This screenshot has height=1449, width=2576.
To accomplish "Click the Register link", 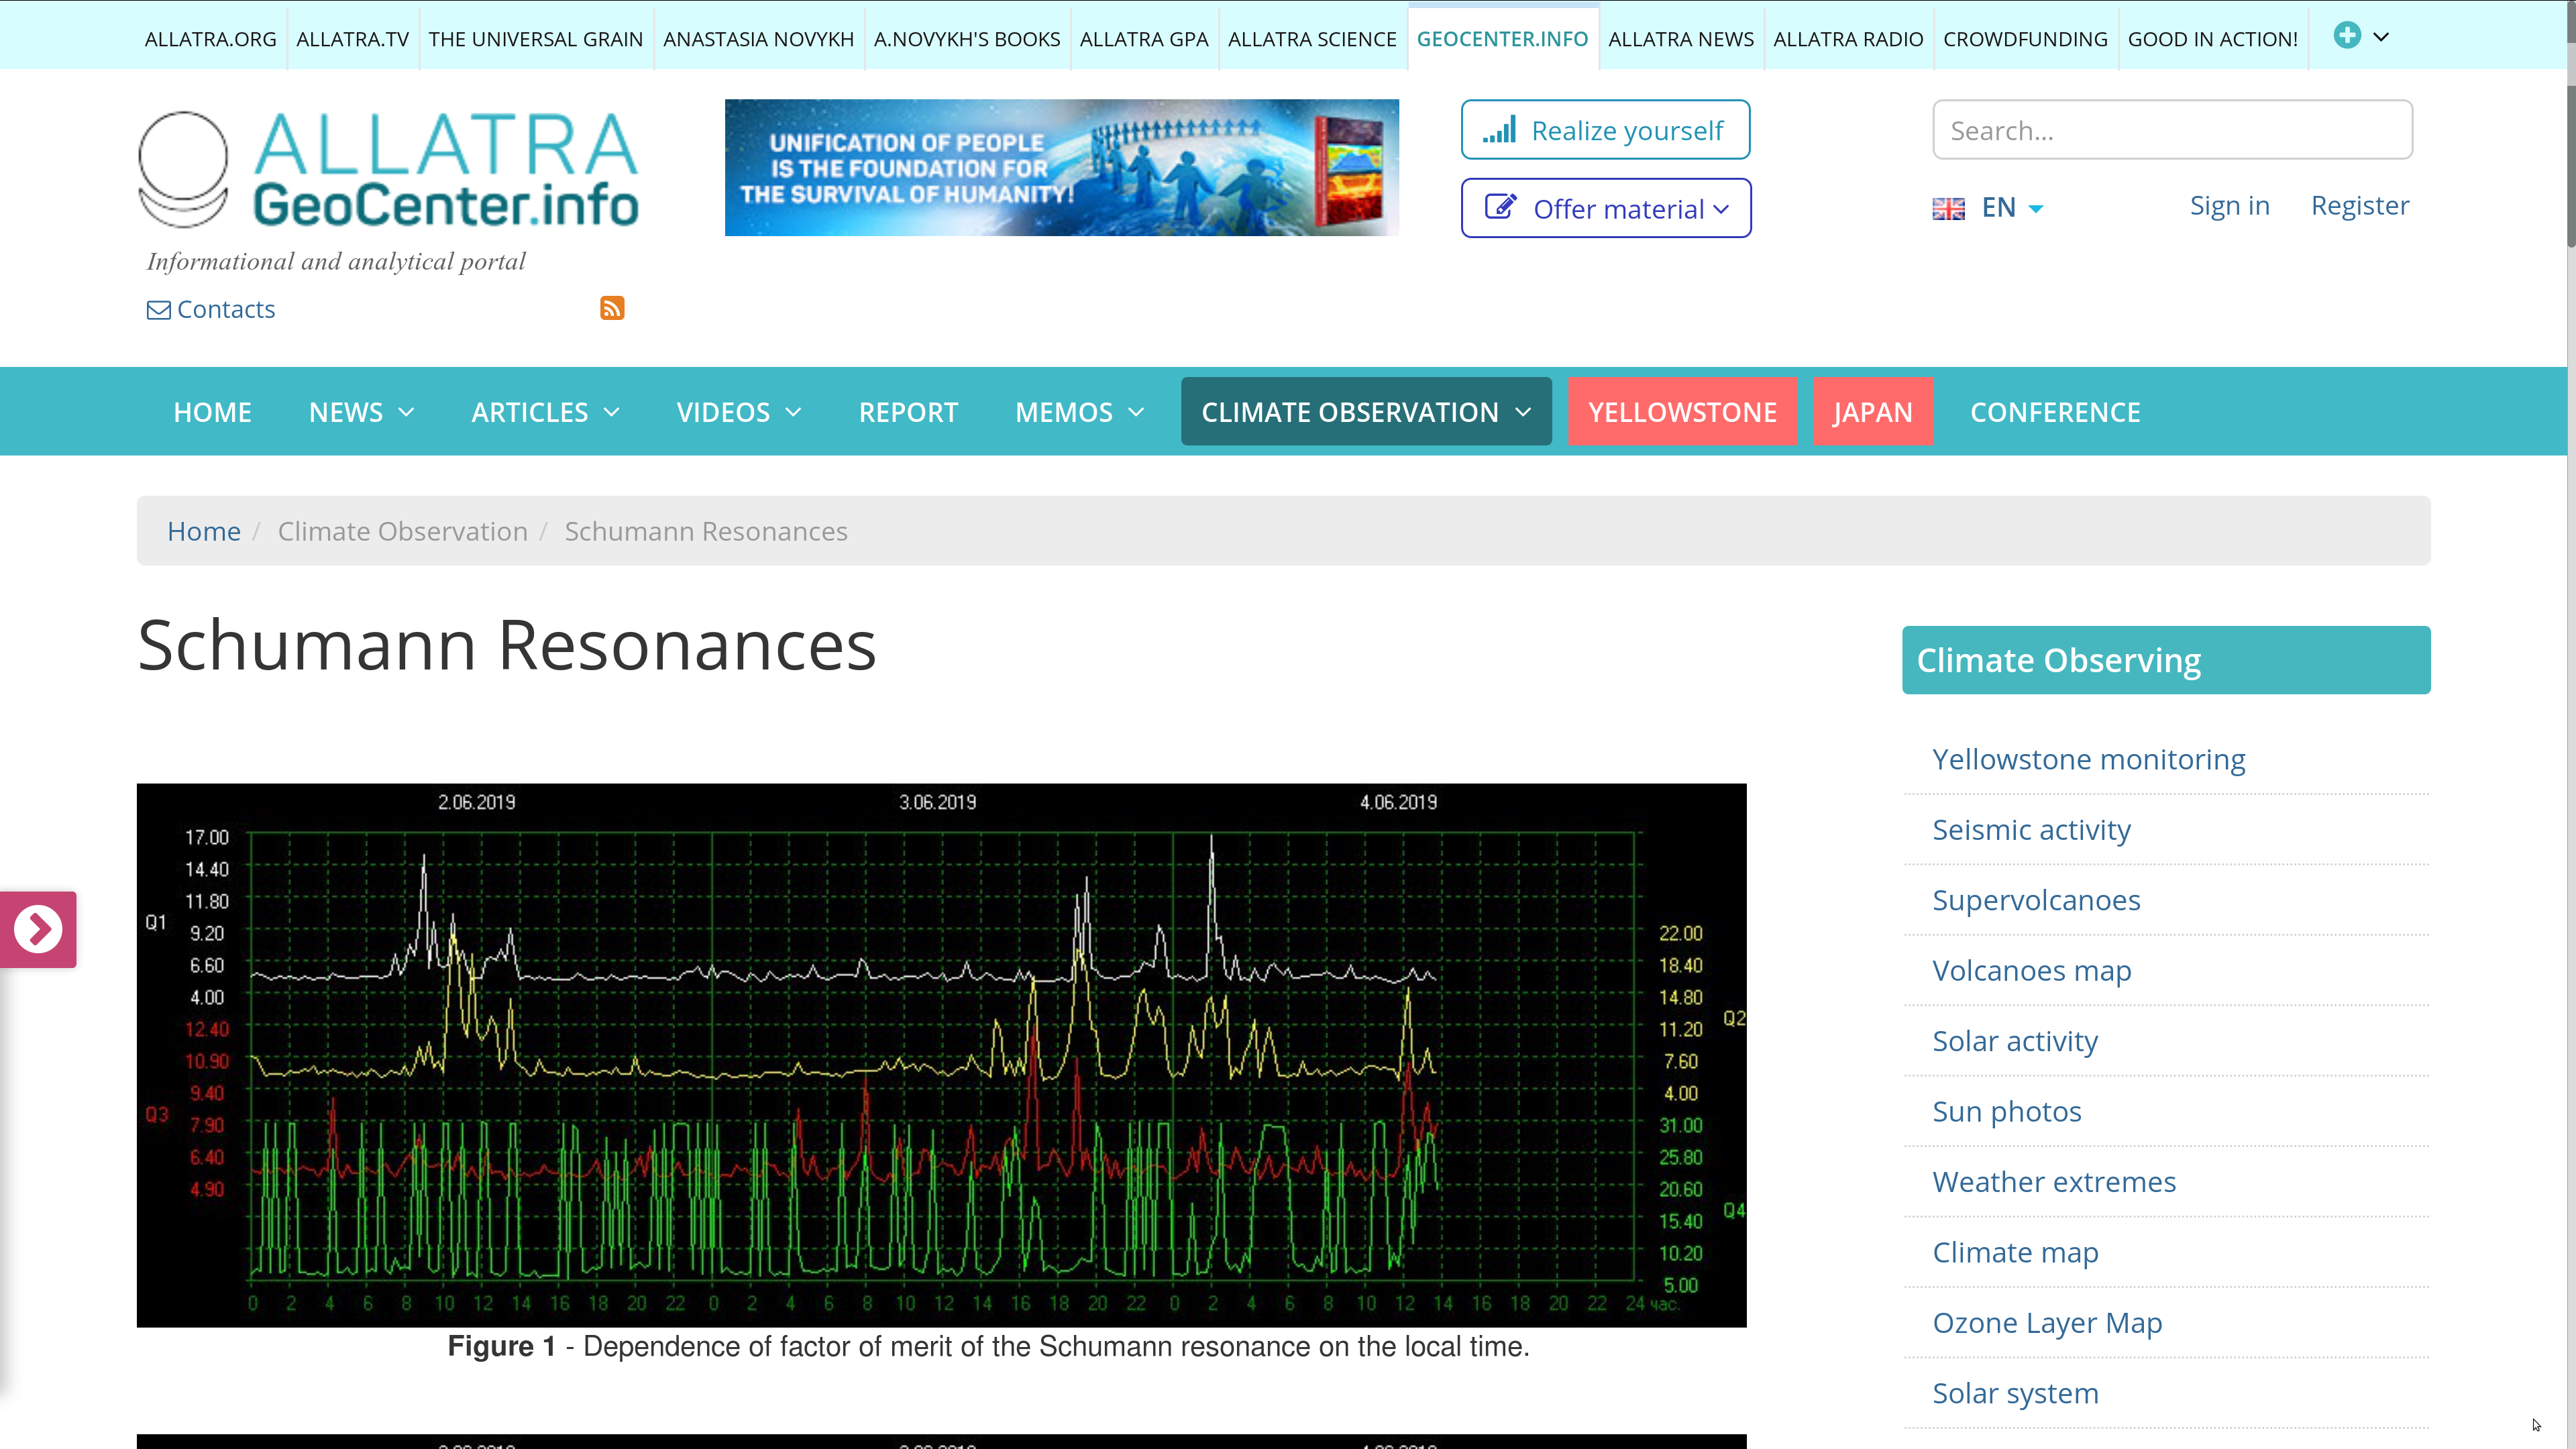I will coord(2360,205).
